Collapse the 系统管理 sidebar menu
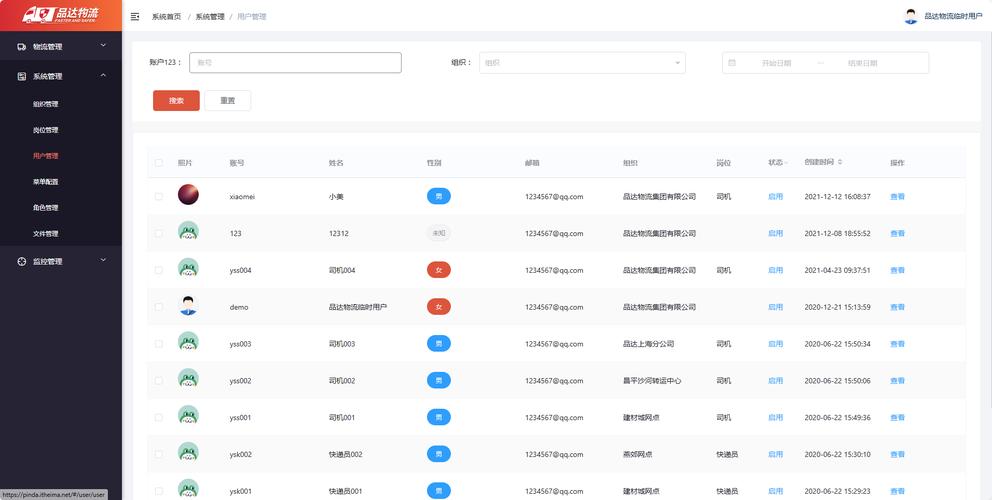Screen dimensions: 992x500 61,76
